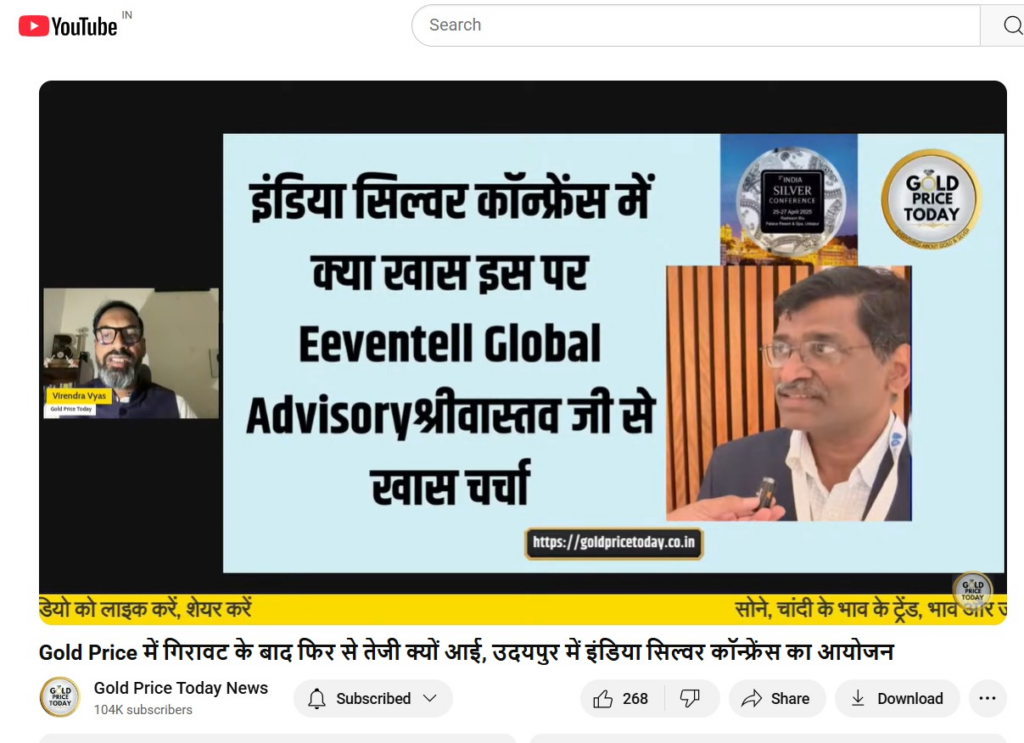
Task: Click the Gold Price Today watermark in the video corner
Action: tap(972, 591)
